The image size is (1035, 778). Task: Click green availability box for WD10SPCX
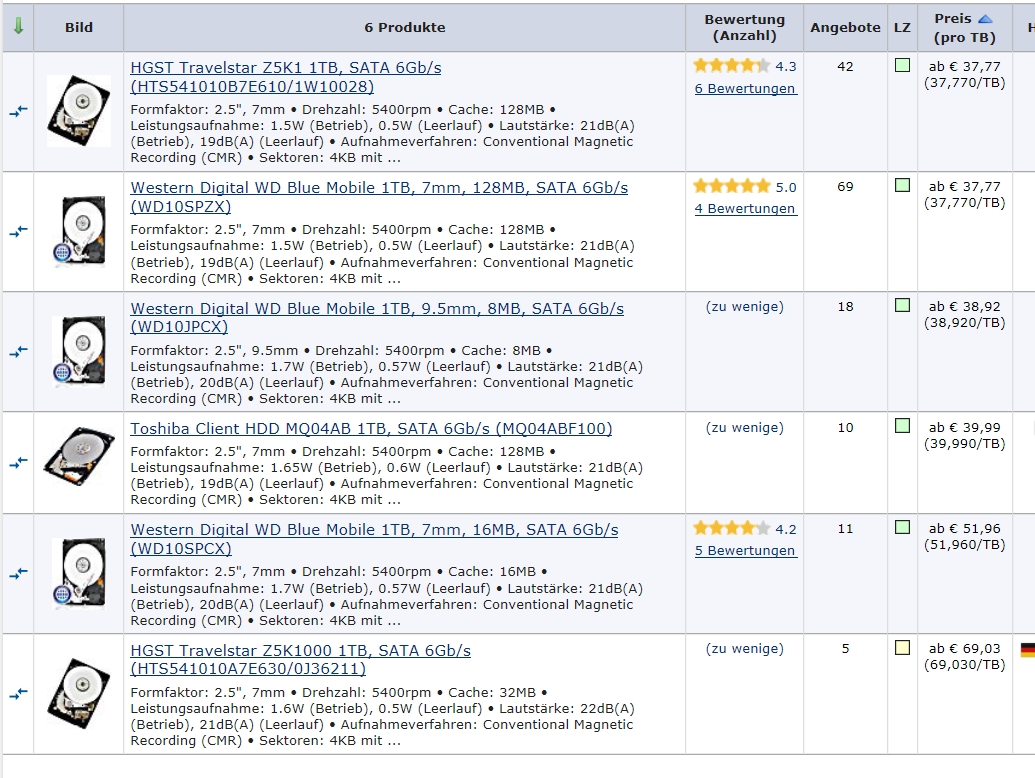coord(902,527)
